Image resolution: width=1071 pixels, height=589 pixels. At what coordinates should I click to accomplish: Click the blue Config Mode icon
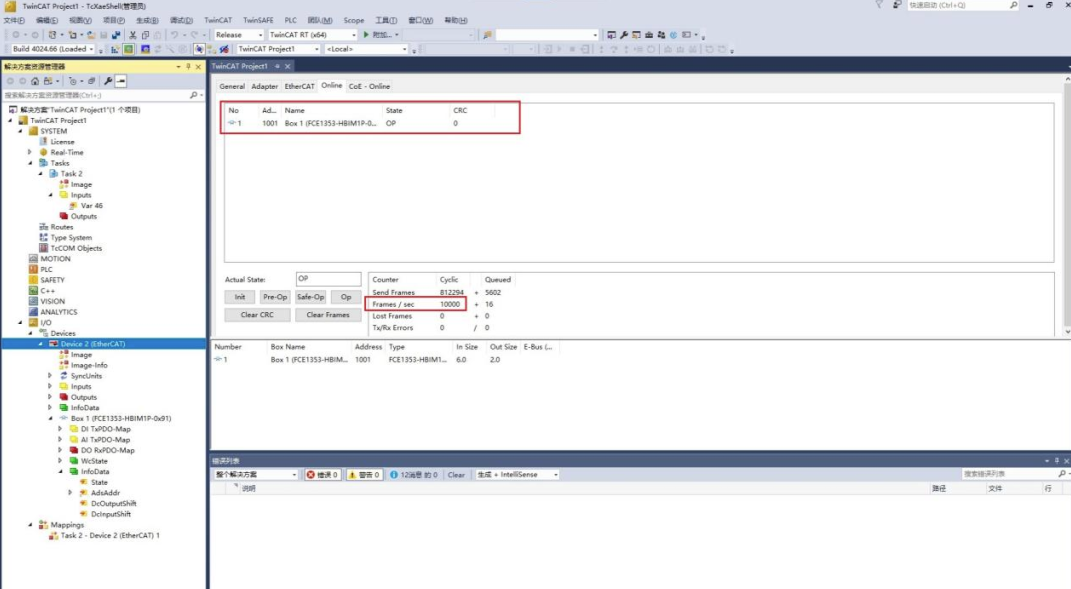click(145, 49)
